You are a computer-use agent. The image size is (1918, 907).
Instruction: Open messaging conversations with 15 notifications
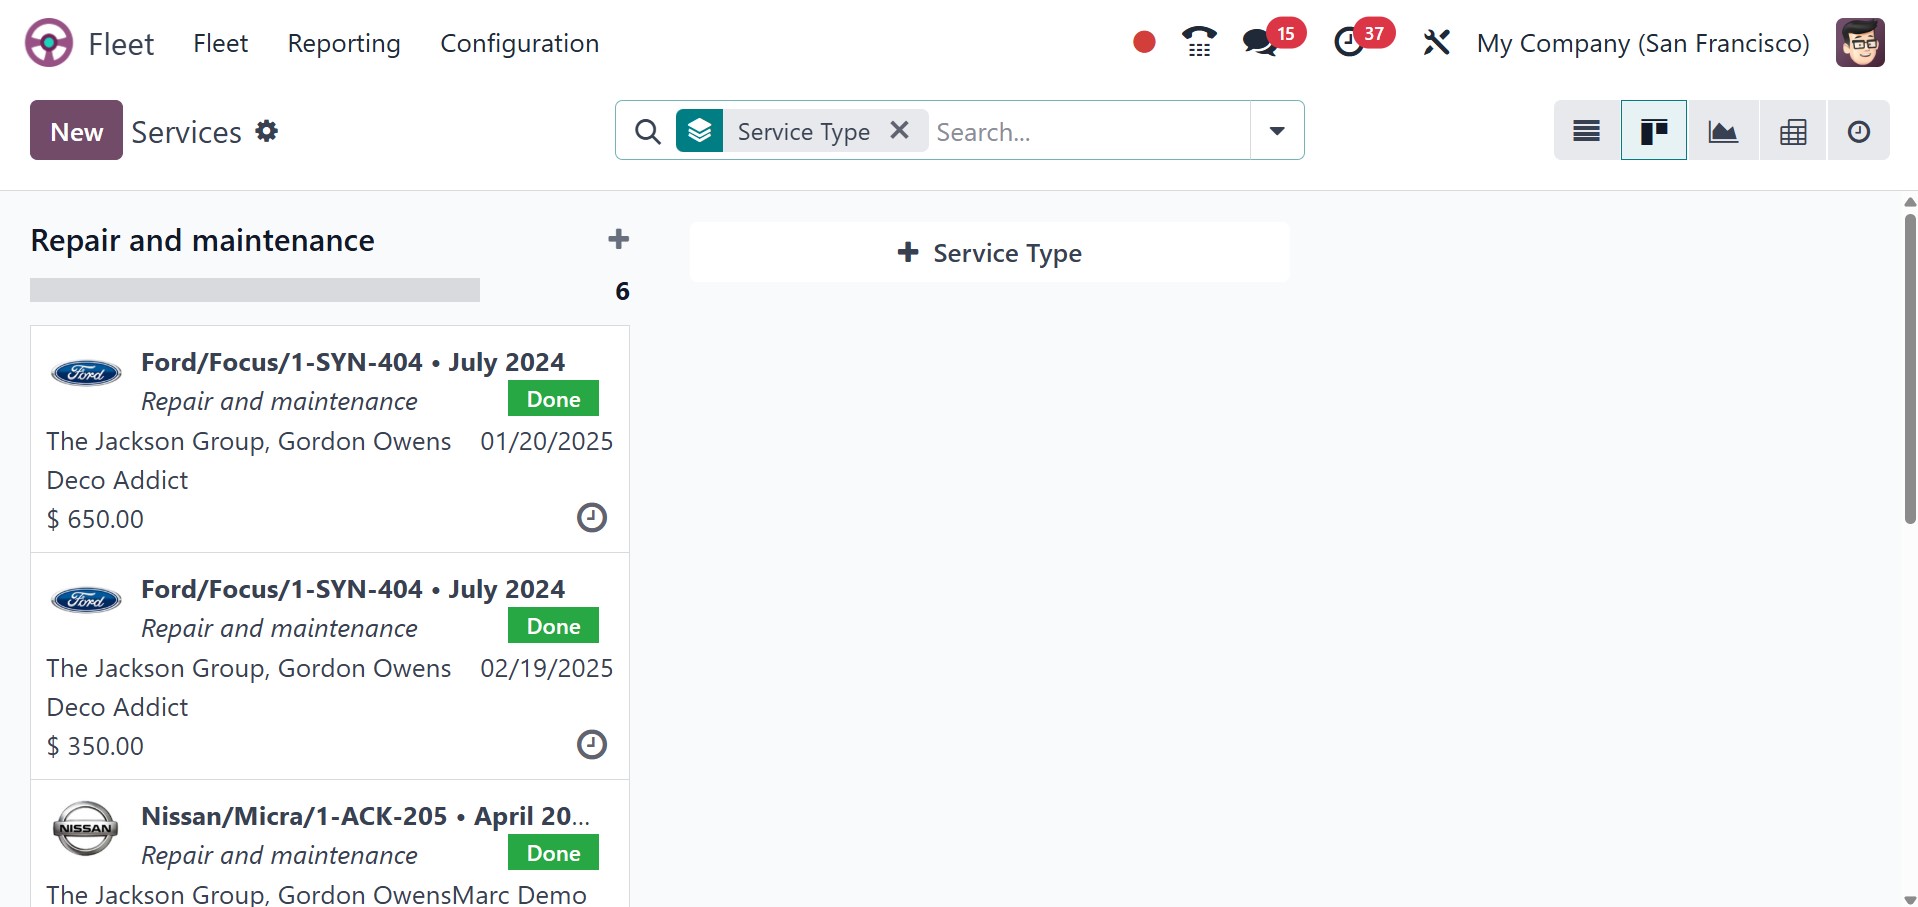(x=1259, y=42)
